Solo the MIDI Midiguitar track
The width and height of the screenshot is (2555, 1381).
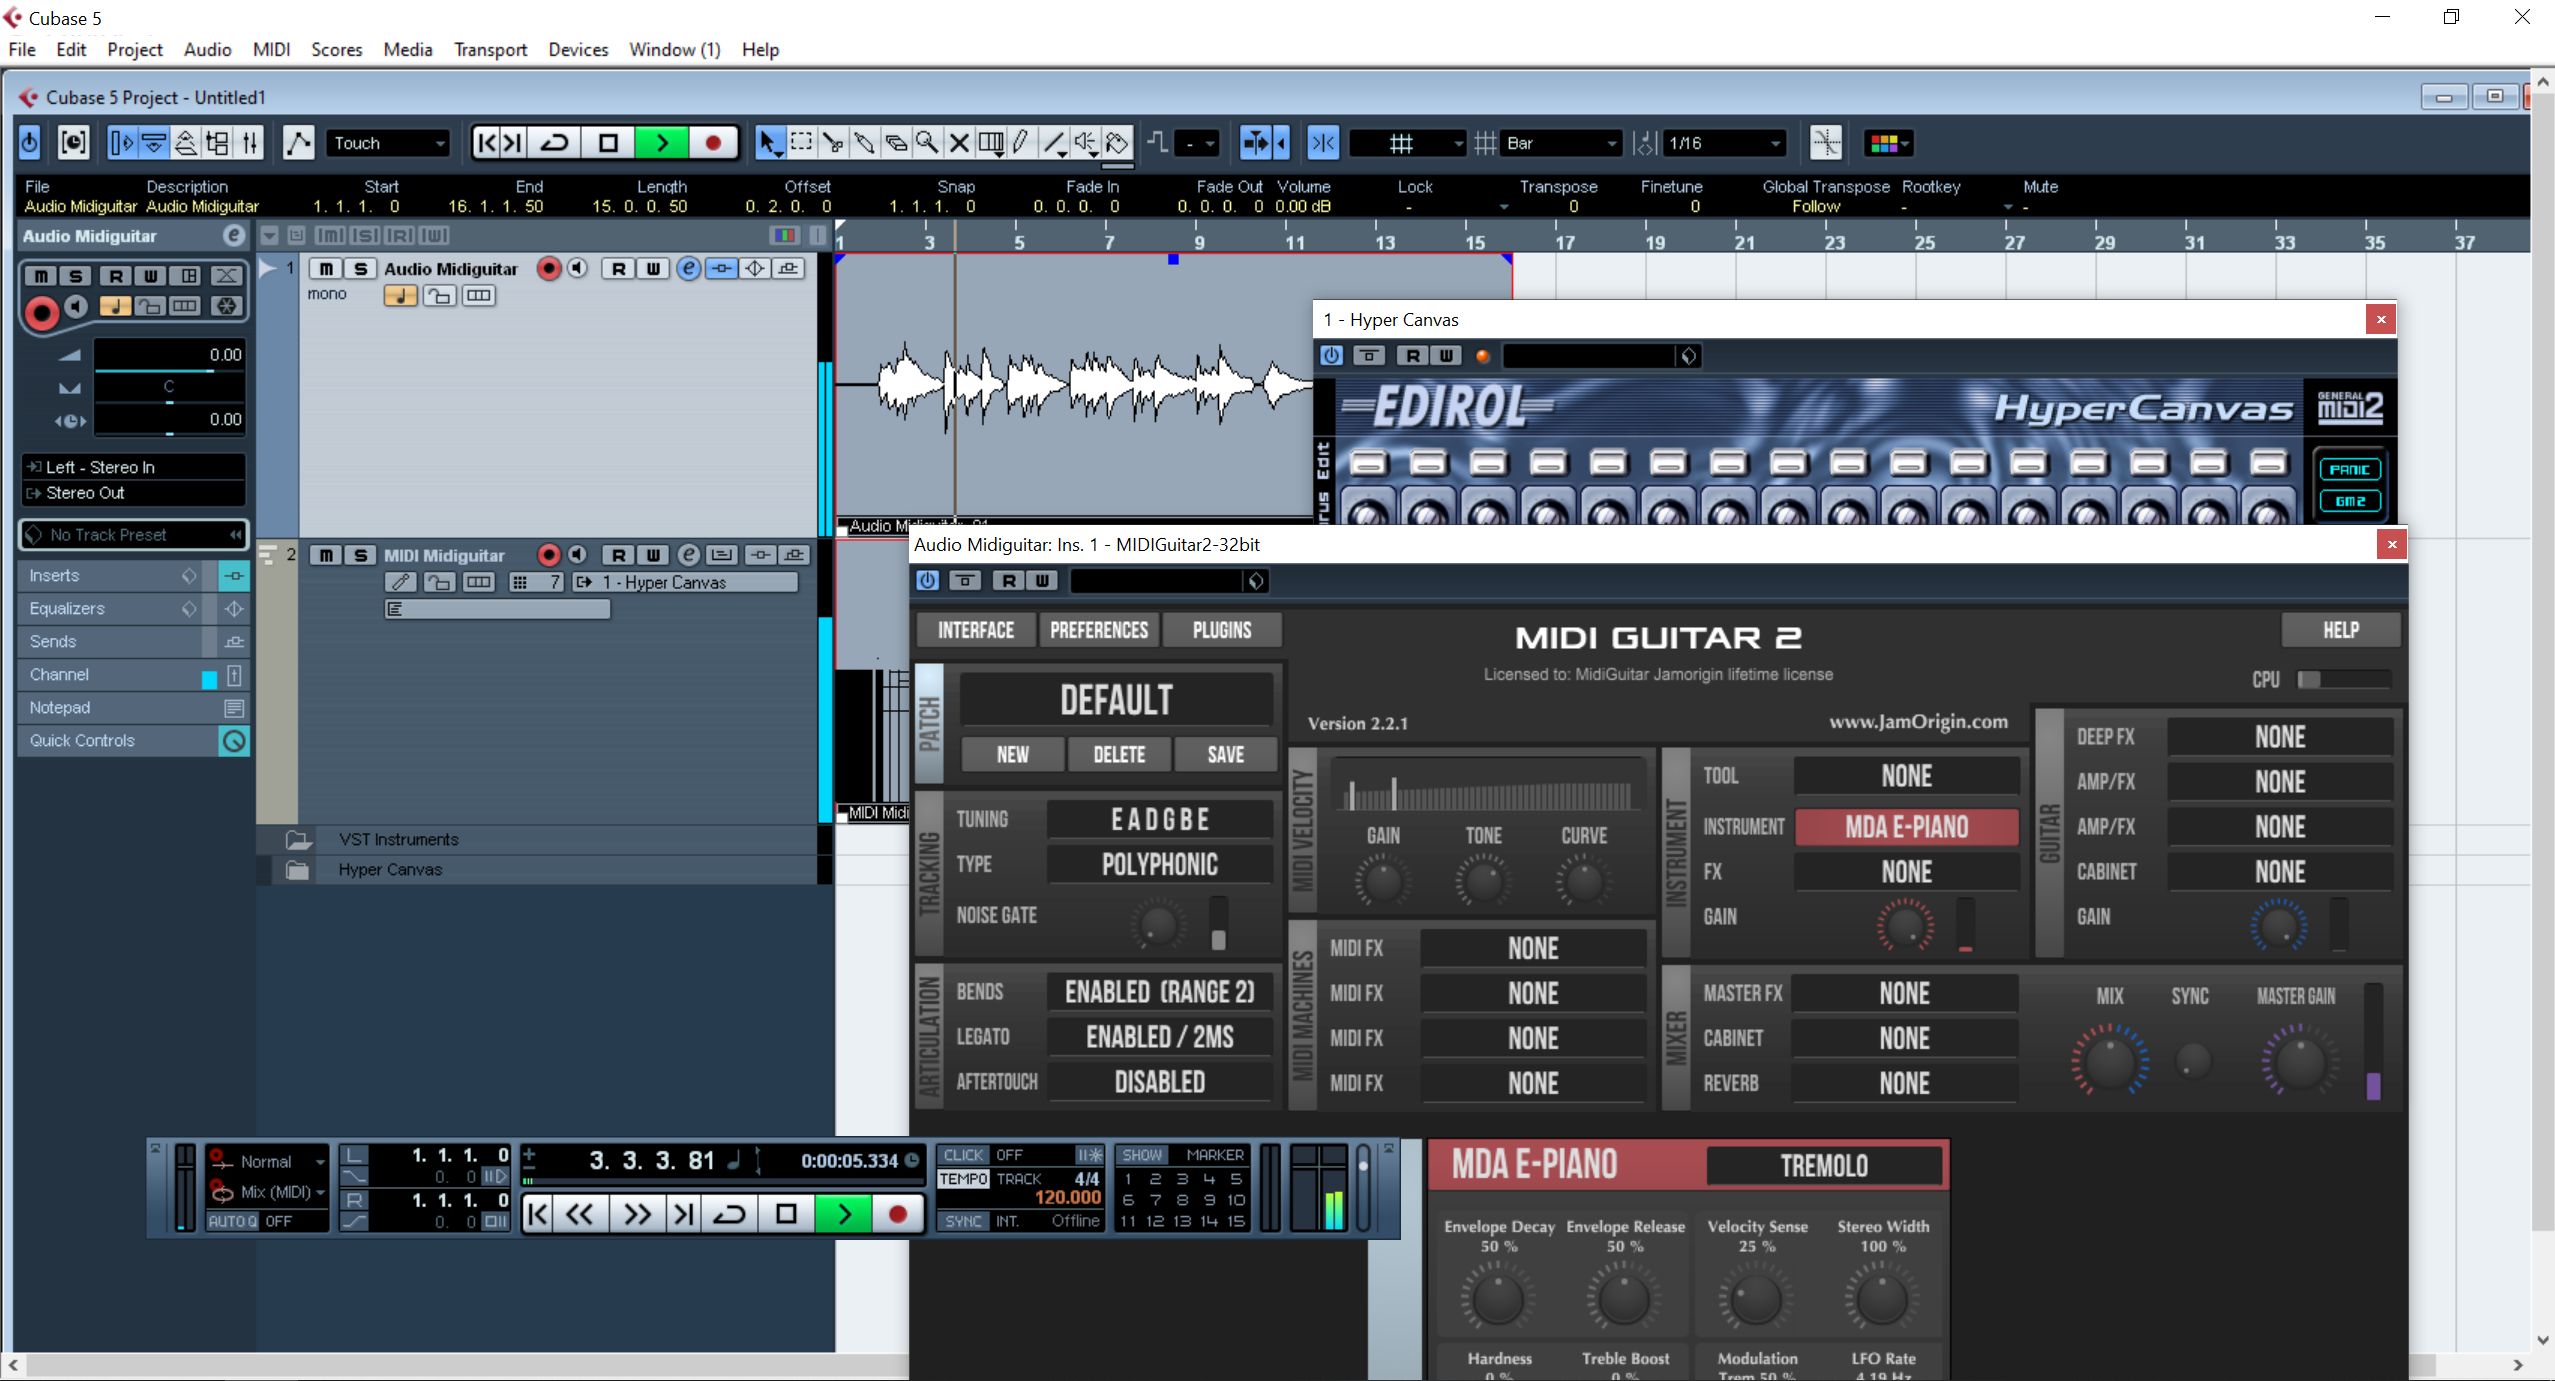tap(360, 555)
